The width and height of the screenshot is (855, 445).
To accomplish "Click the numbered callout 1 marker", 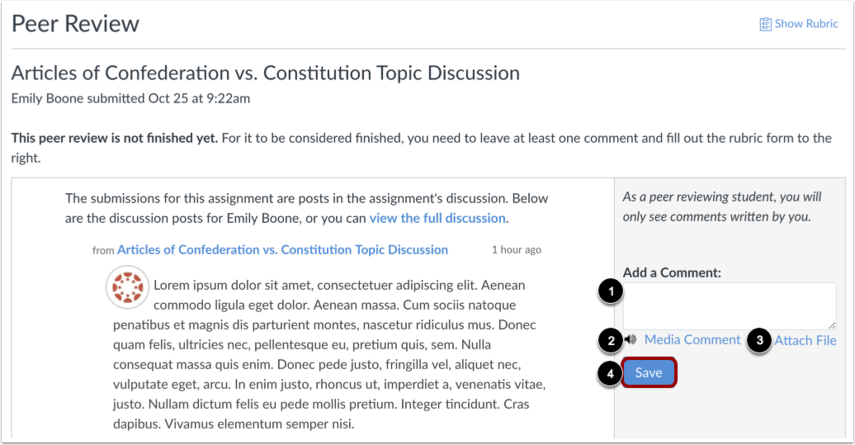I will point(611,292).
